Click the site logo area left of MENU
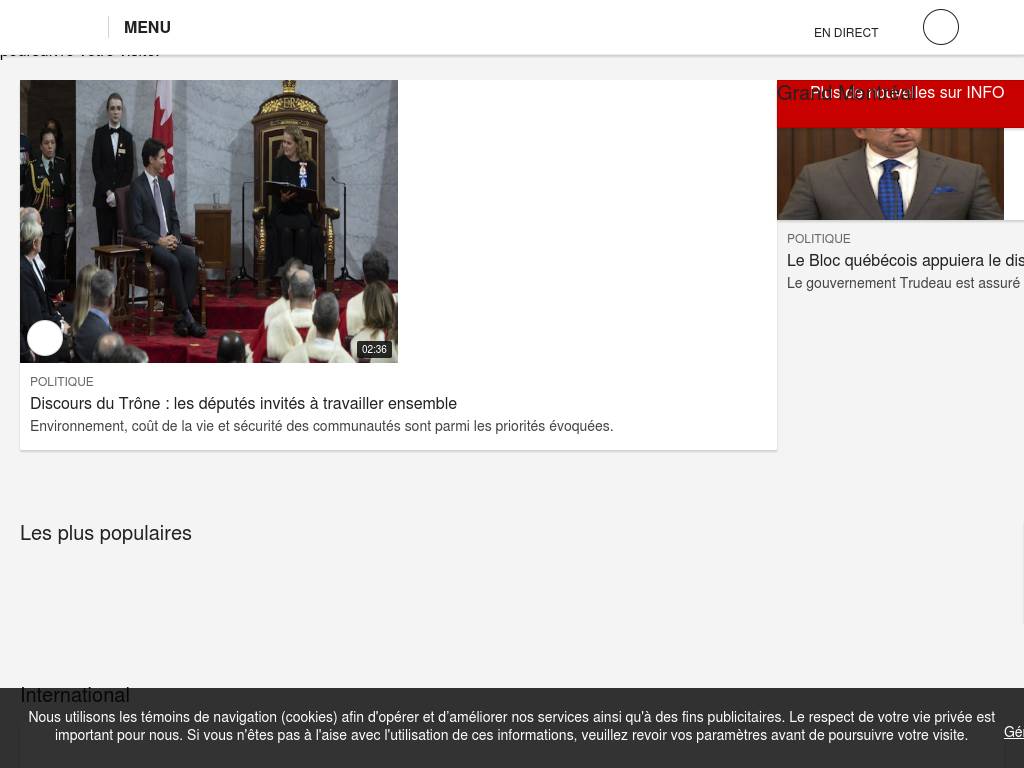The height and width of the screenshot is (768, 1024). point(54,27)
